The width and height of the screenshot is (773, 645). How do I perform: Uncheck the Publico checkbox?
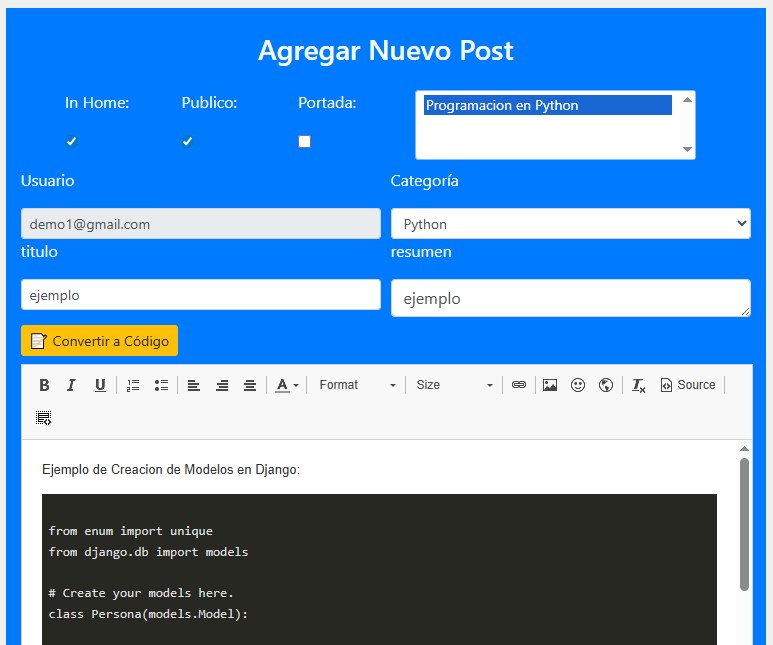pos(188,142)
